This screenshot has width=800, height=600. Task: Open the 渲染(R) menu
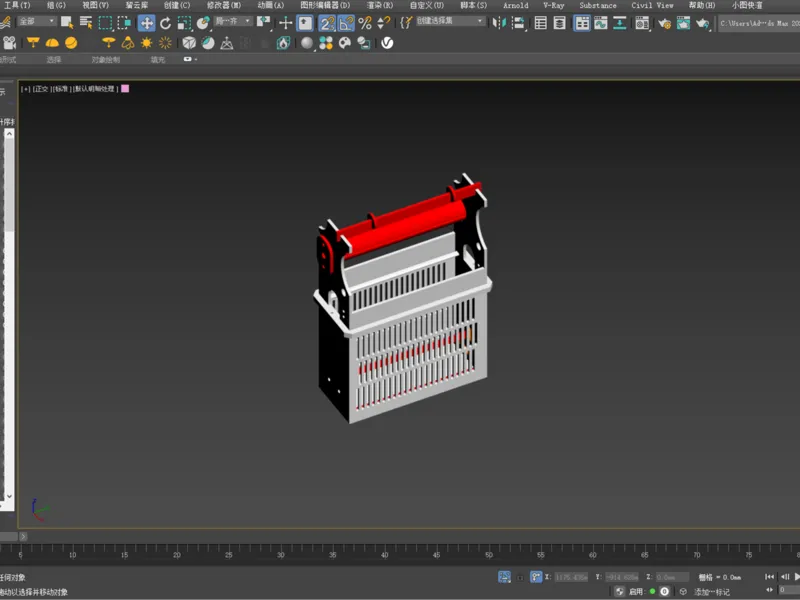pos(380,5)
